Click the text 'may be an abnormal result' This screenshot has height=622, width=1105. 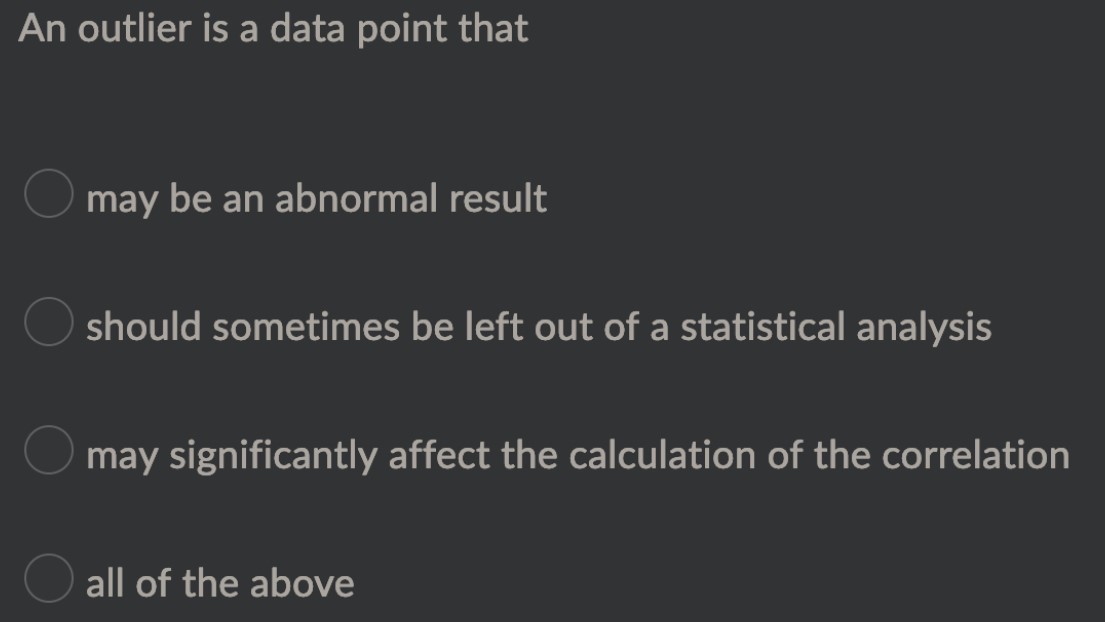(316, 199)
